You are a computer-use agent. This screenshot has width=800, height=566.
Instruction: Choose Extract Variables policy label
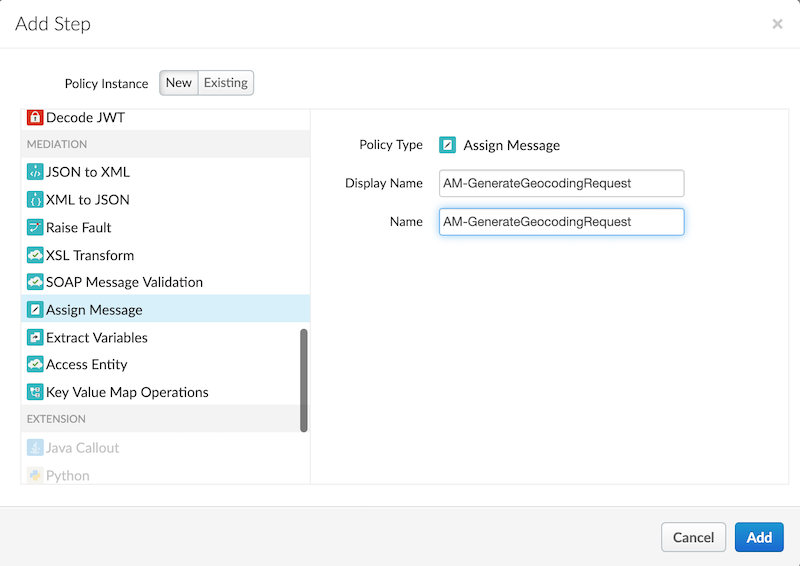(97, 337)
